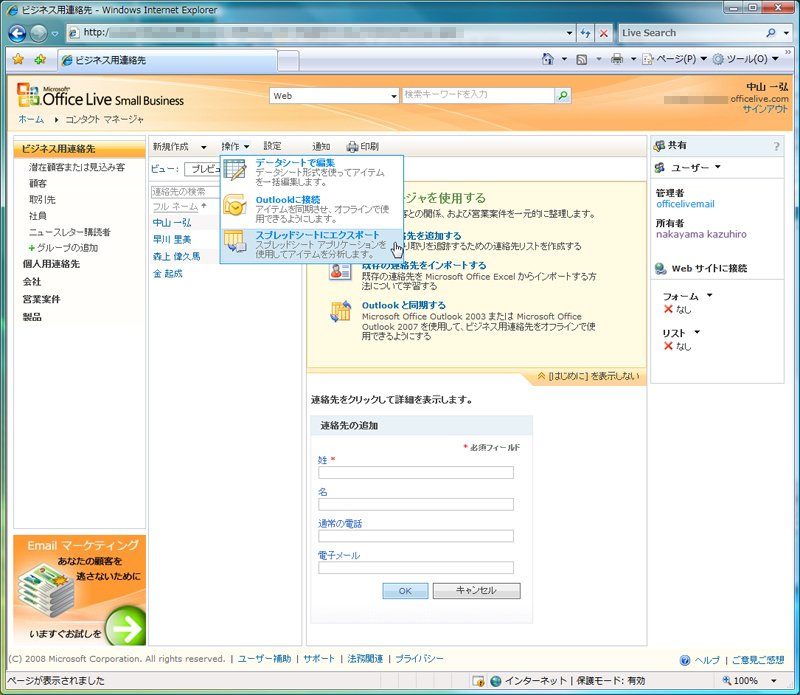Image resolution: width=800 pixels, height=695 pixels.
Task: Click the 共有 panel help question mark
Action: (777, 146)
